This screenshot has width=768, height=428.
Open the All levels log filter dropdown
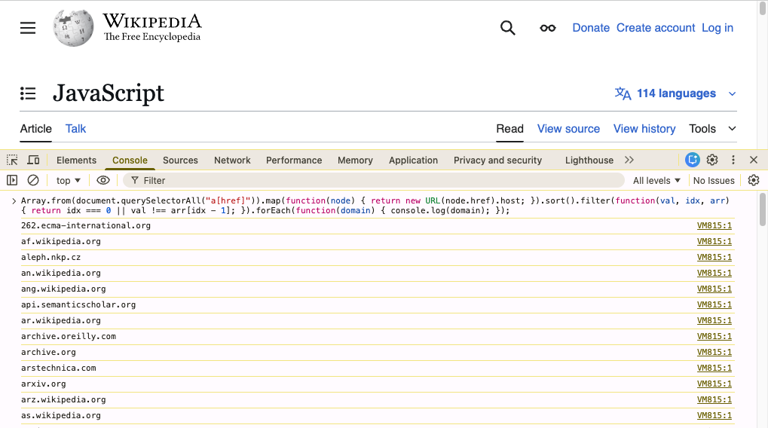[656, 181]
